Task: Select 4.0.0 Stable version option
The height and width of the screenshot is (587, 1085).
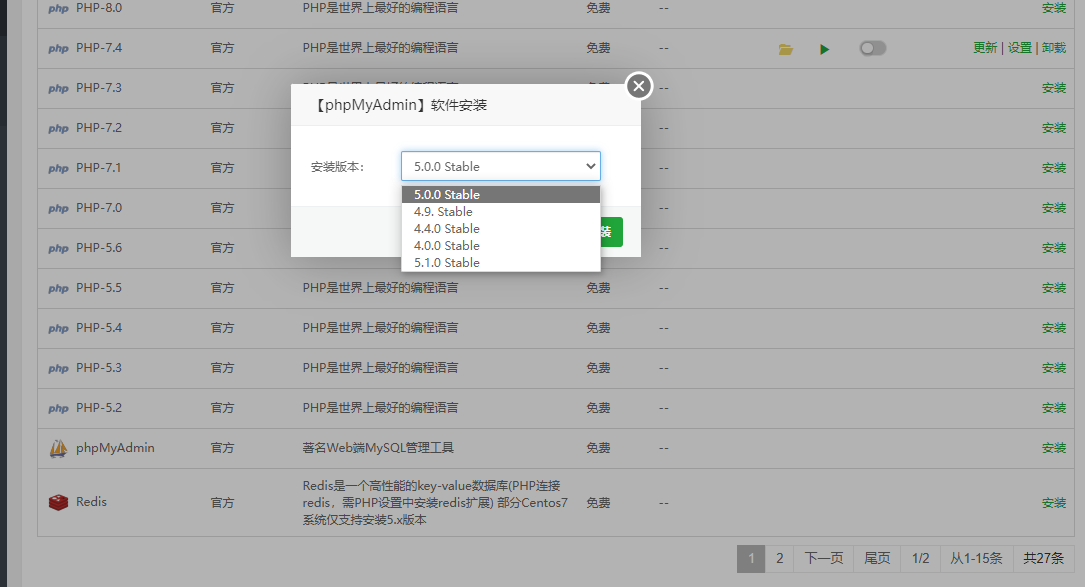Action: 501,246
